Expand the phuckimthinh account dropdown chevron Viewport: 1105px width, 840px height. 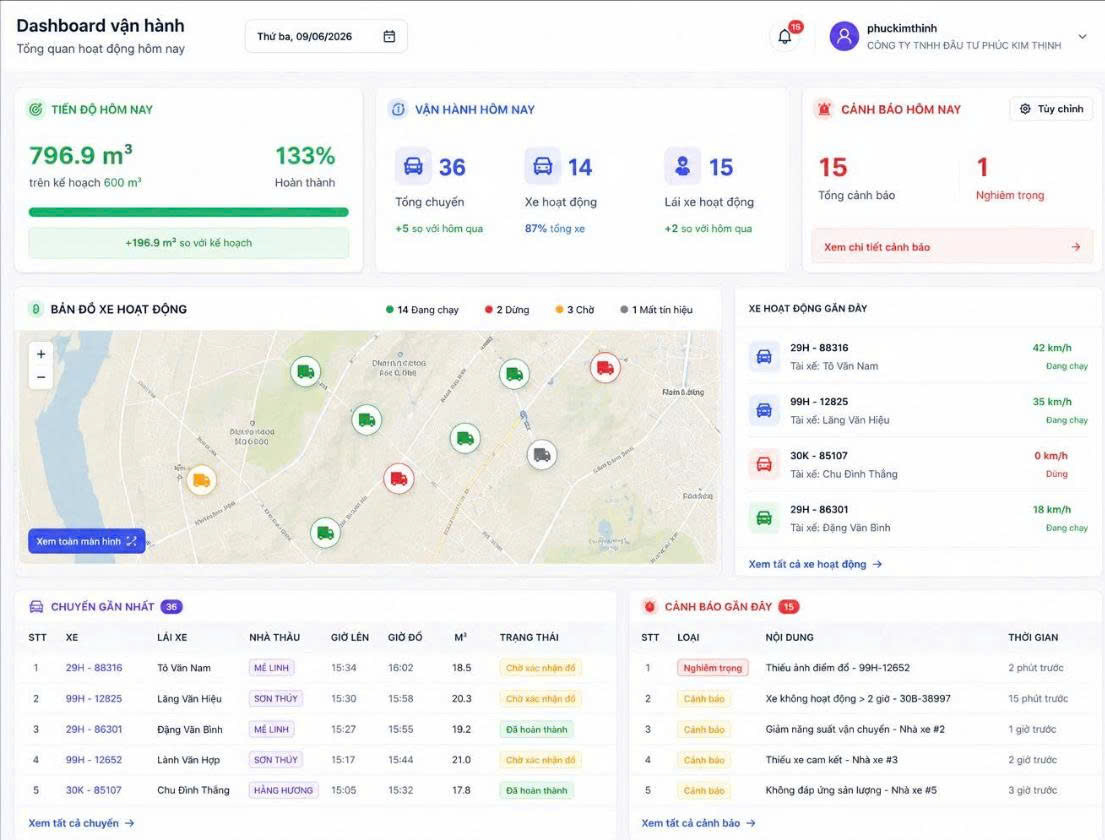tap(1082, 37)
